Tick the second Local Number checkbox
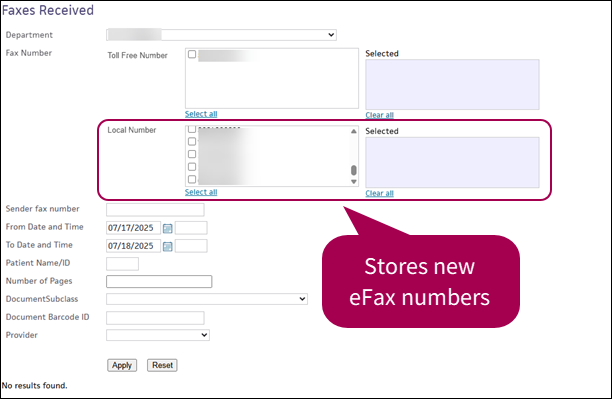The image size is (612, 399). [x=192, y=141]
